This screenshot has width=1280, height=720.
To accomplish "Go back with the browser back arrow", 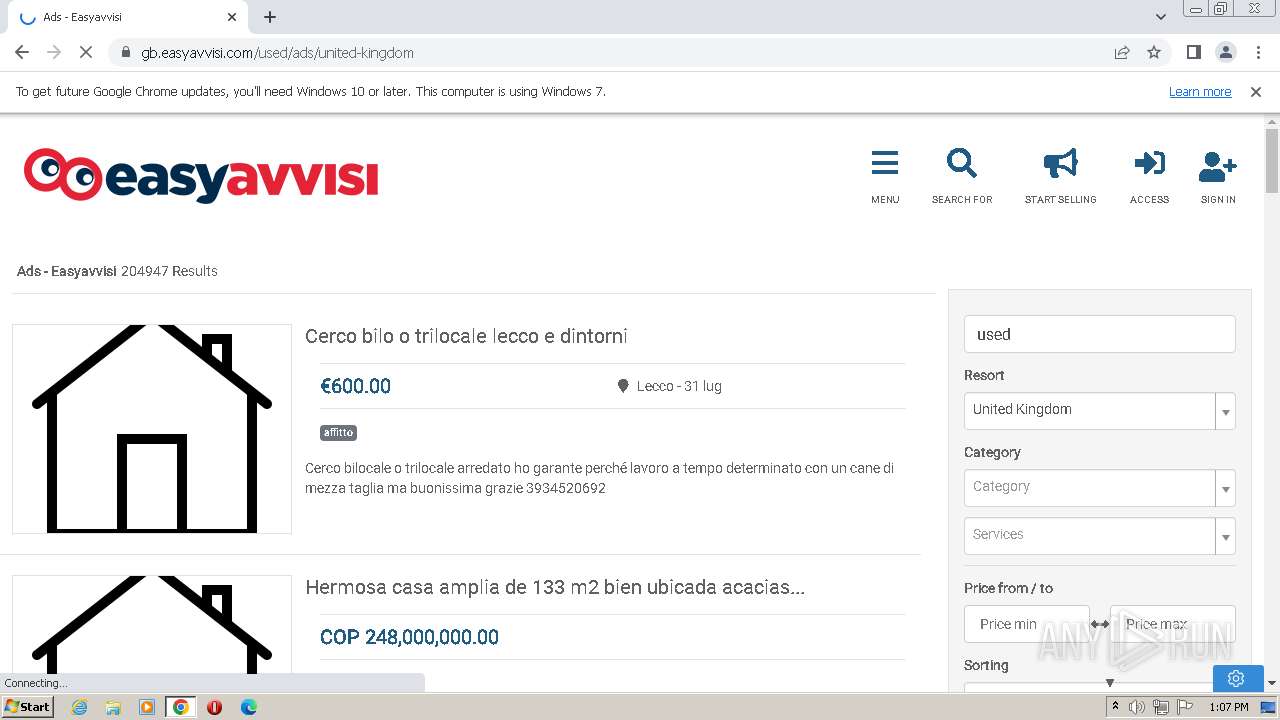I will click(x=22, y=53).
